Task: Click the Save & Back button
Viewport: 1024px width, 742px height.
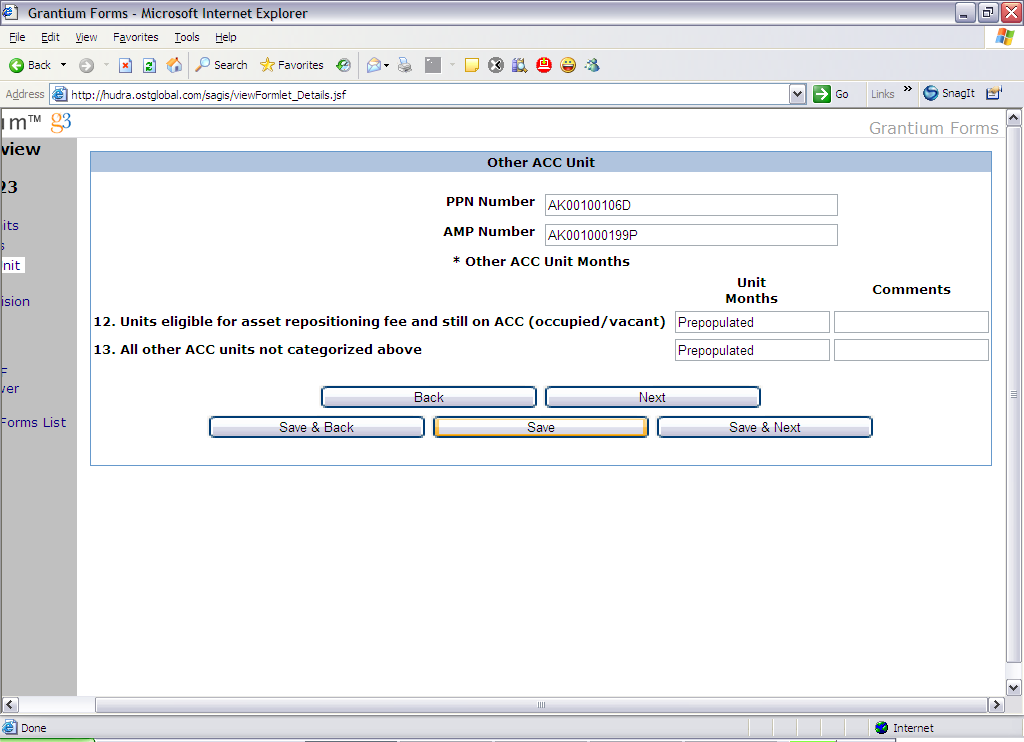Action: (x=317, y=427)
